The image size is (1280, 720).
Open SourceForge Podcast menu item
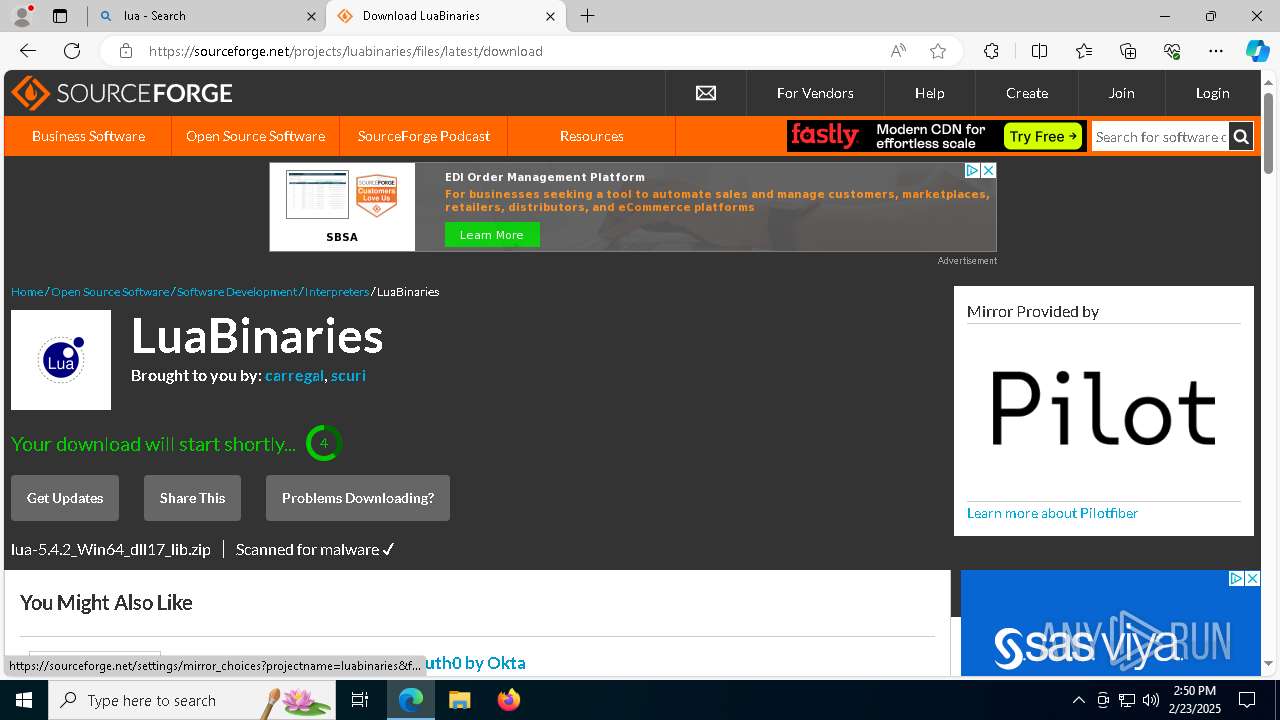(x=424, y=136)
